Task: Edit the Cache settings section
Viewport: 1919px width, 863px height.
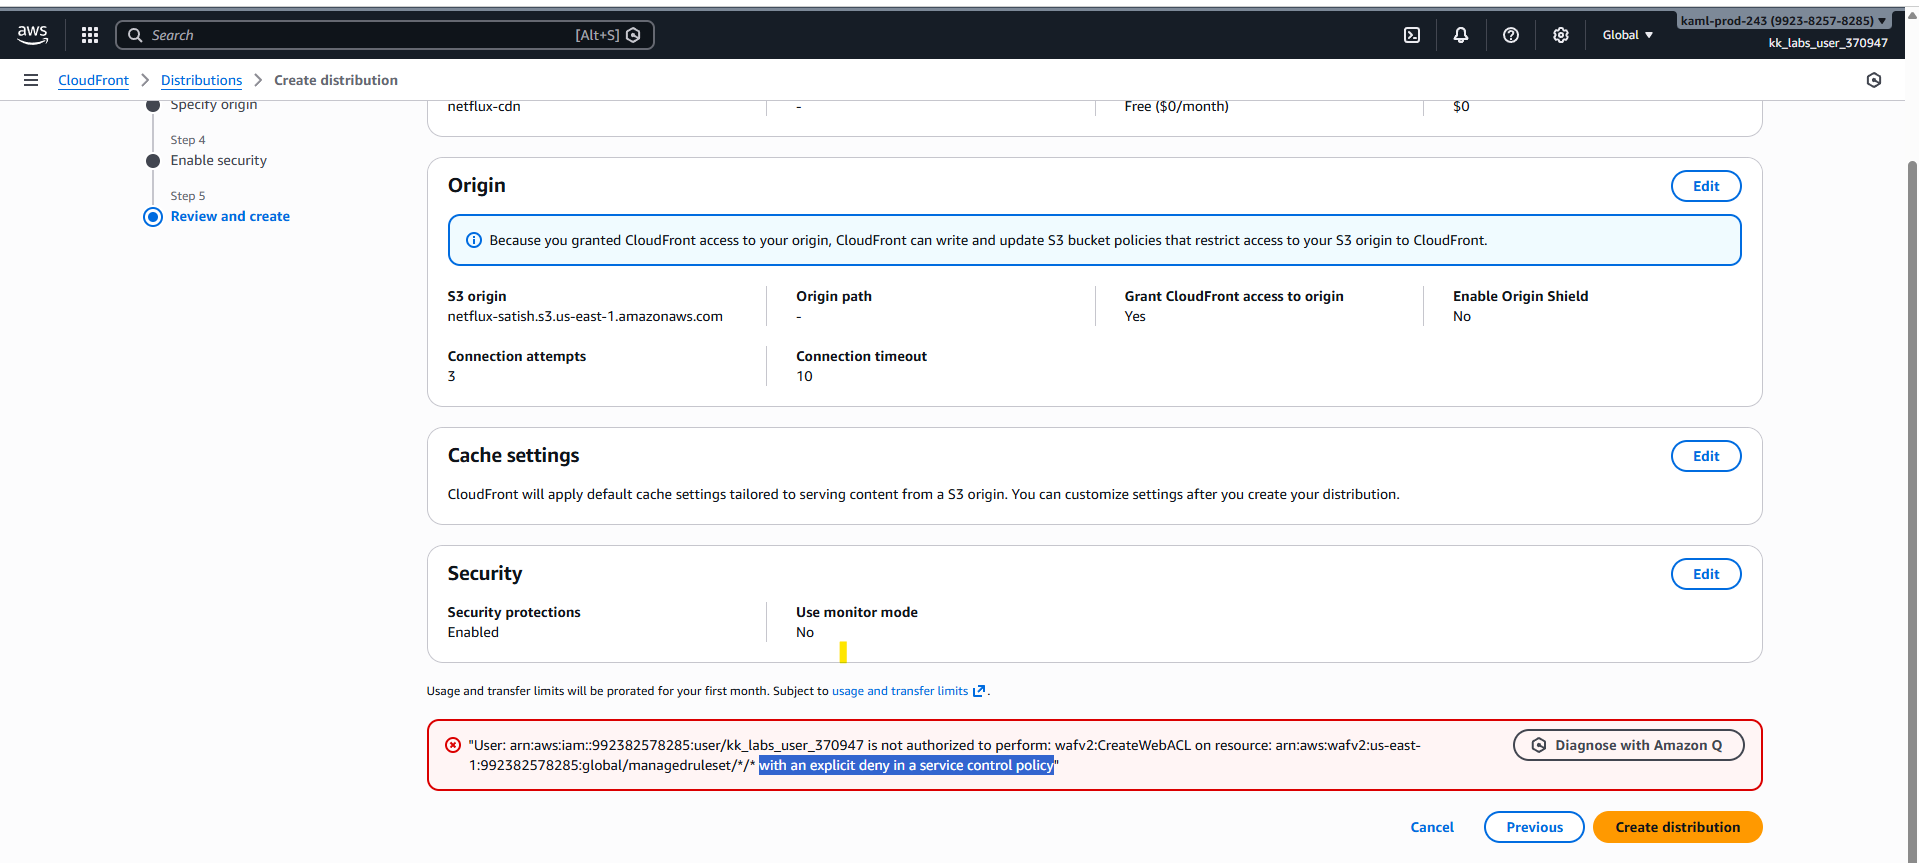Action: [x=1705, y=456]
